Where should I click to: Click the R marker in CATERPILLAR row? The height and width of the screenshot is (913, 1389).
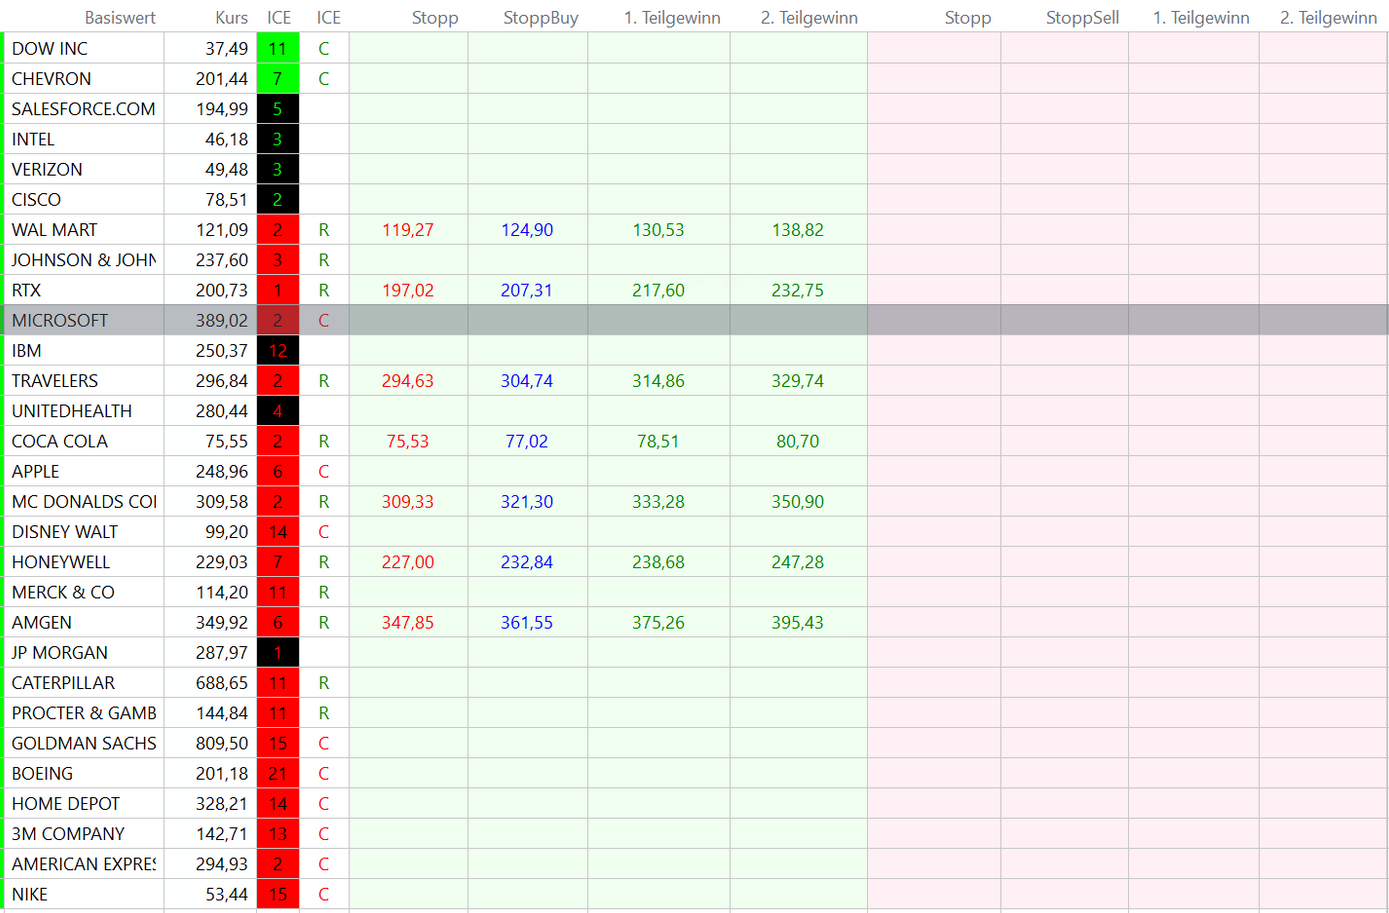323,683
